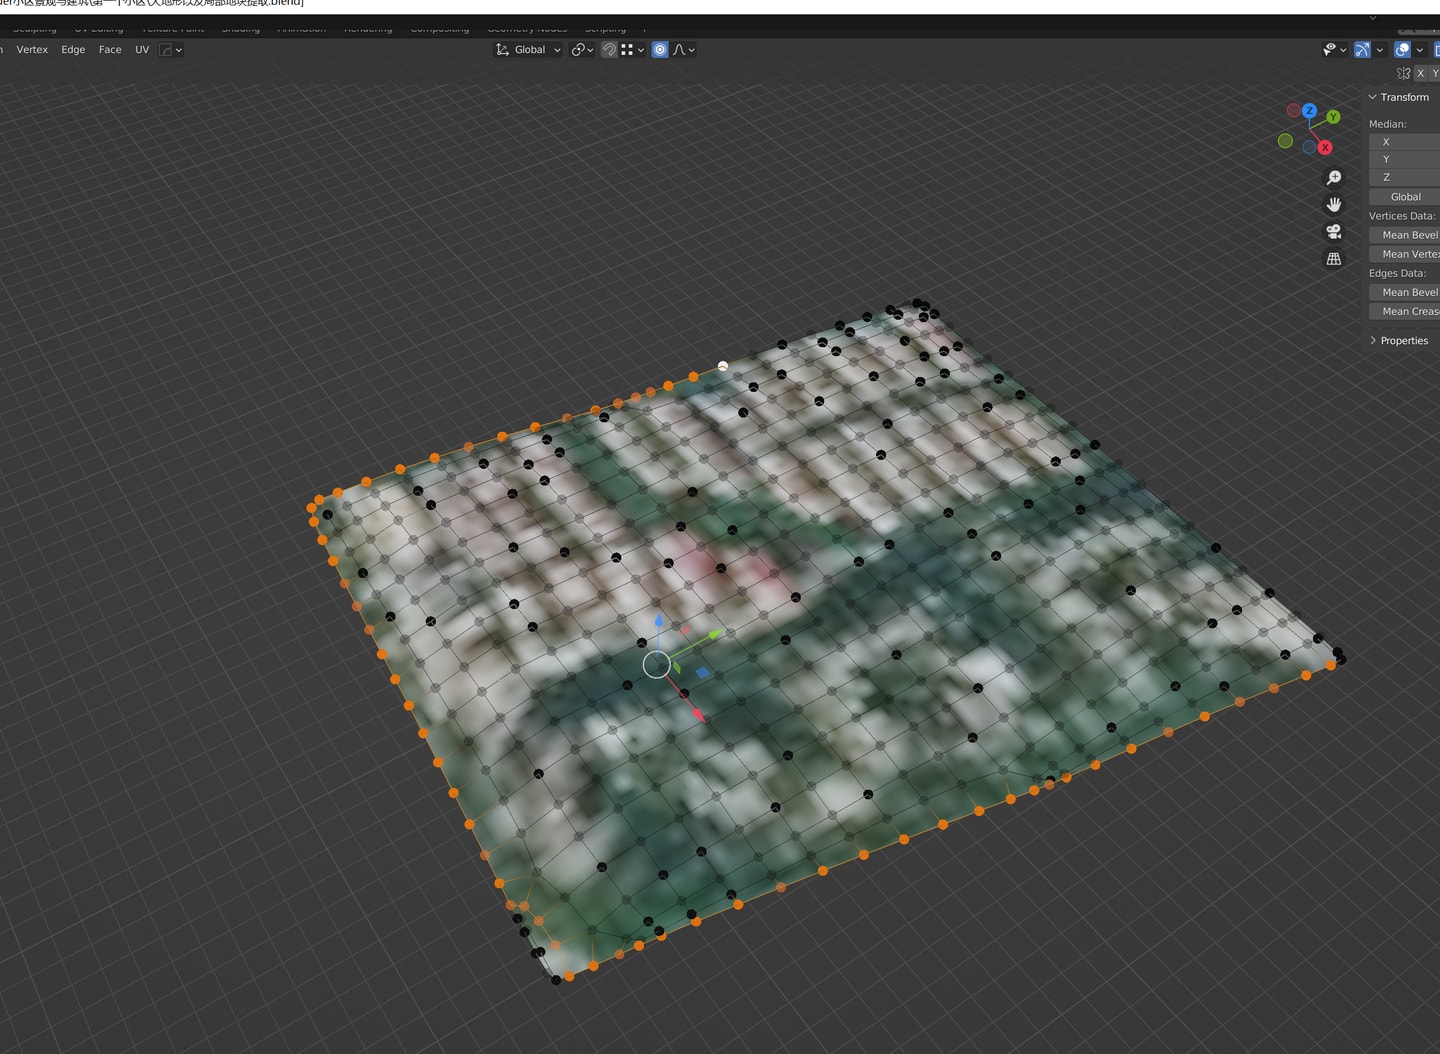Click the Mean Crease slider
Viewport: 1440px width, 1054px height.
click(1404, 311)
